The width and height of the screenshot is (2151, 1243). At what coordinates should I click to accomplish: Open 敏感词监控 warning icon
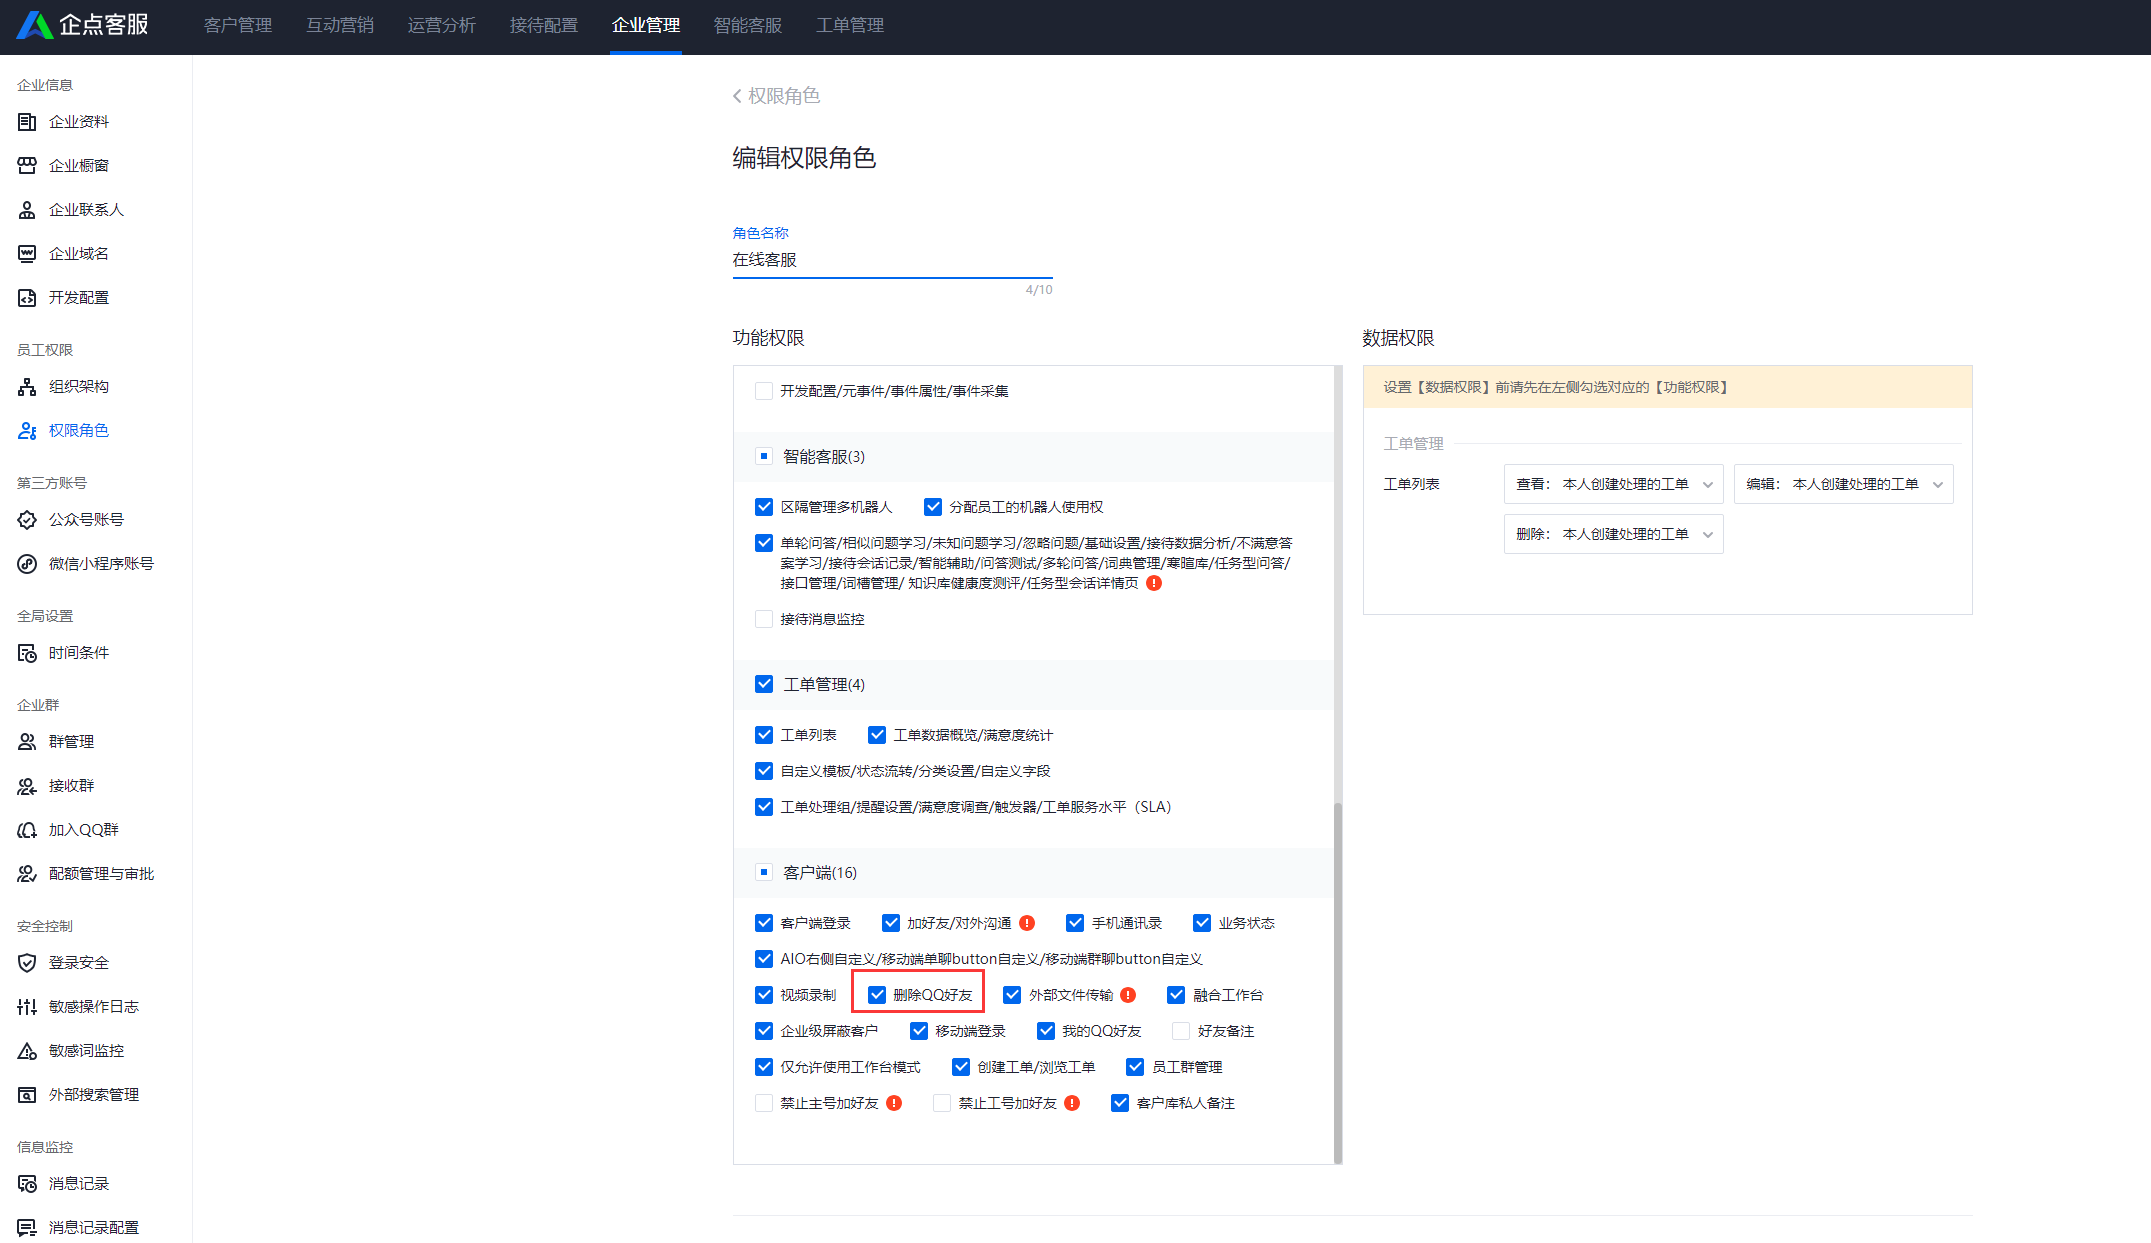[x=27, y=1051]
